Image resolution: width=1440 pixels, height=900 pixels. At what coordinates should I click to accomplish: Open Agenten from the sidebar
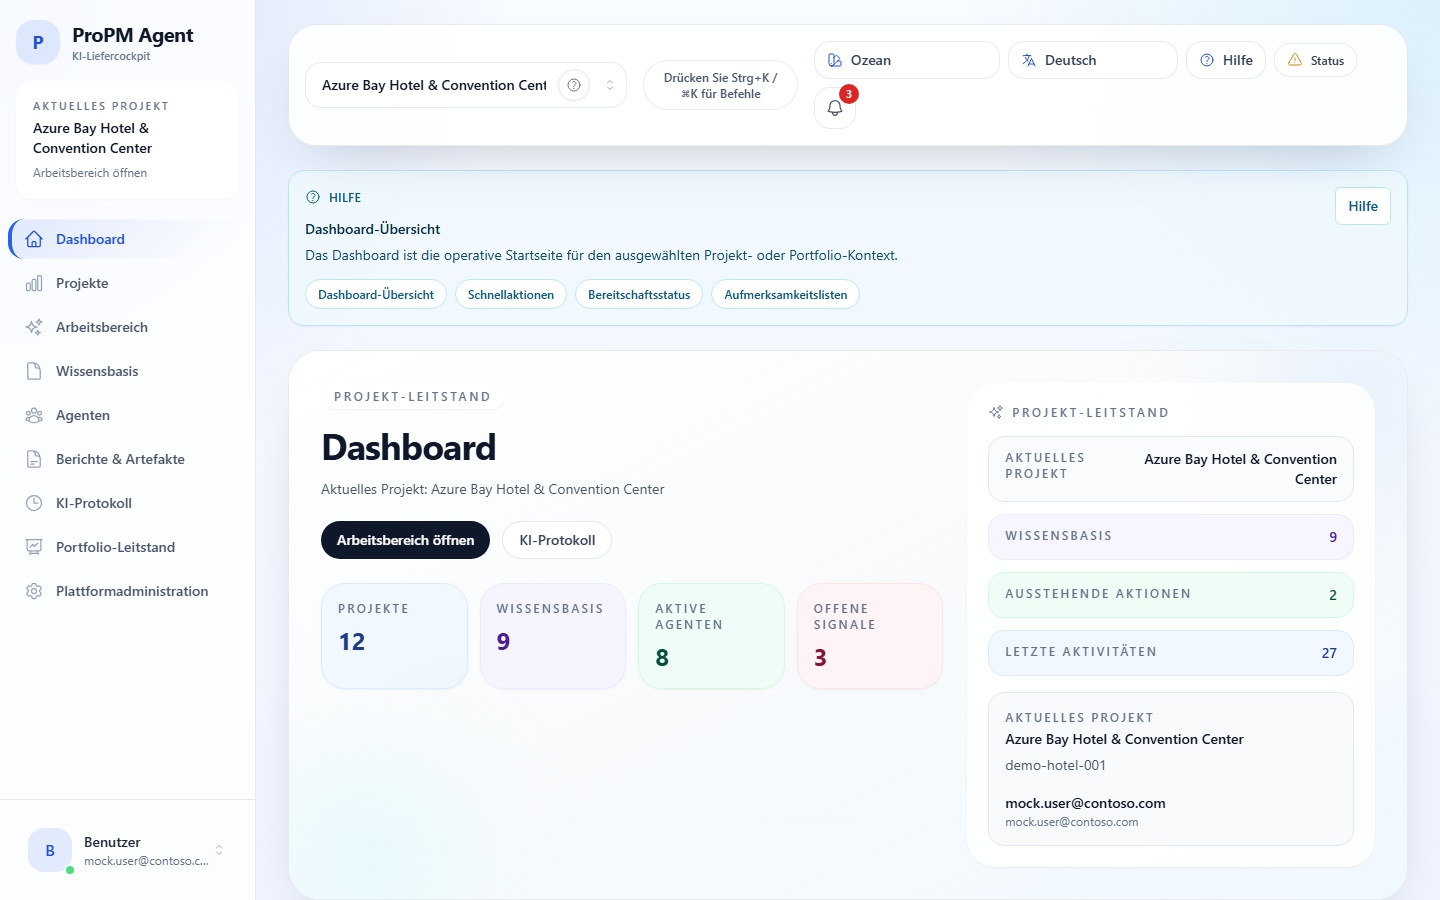click(83, 415)
